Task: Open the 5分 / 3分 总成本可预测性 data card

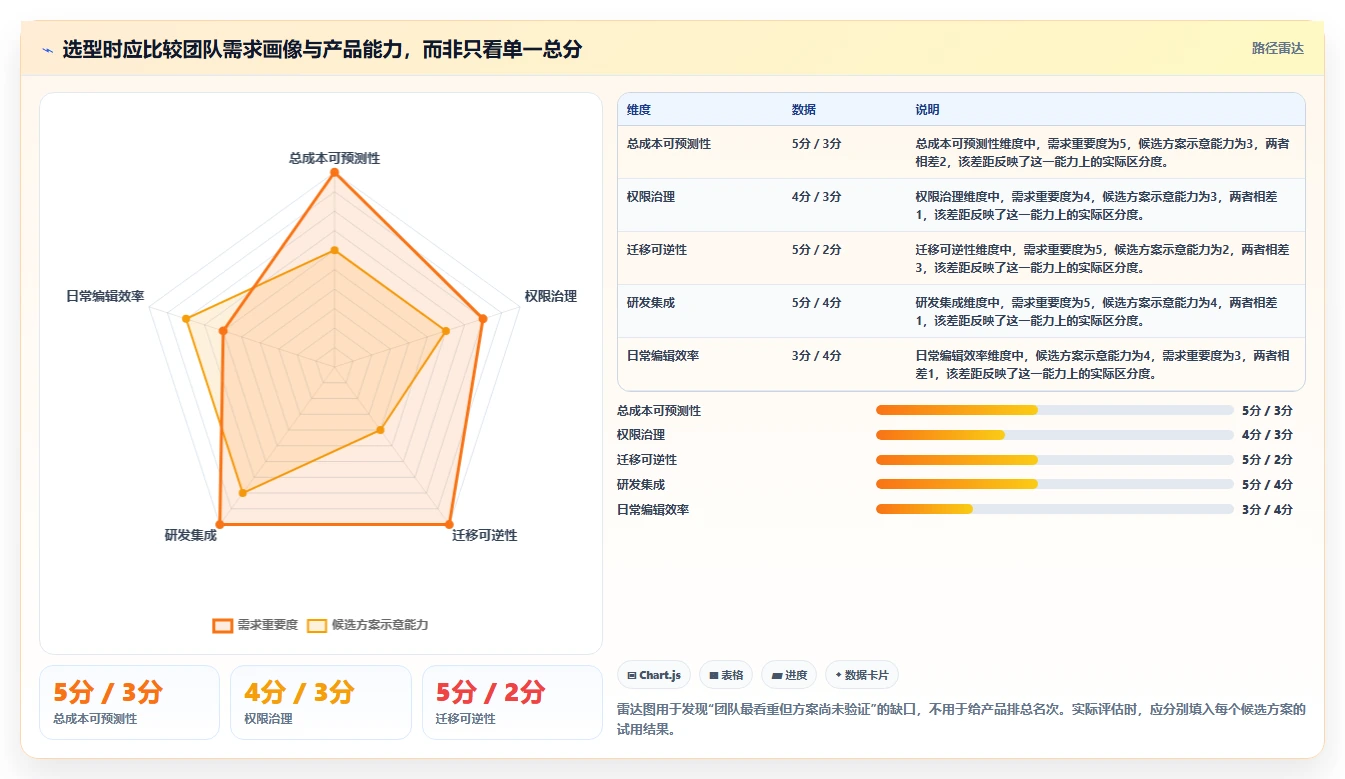Action: 129,702
